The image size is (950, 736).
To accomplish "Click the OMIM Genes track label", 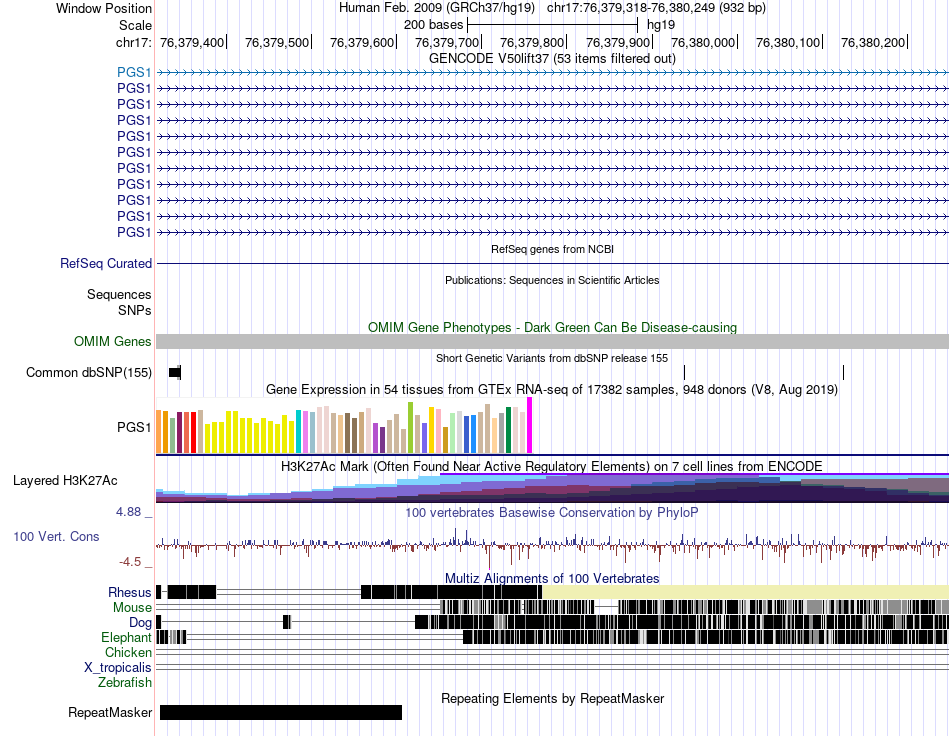I will coord(113,342).
